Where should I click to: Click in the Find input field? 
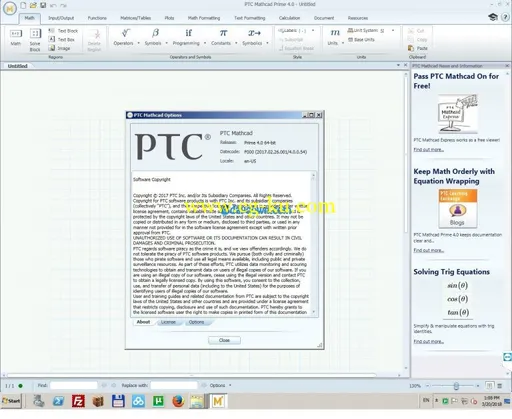74,385
